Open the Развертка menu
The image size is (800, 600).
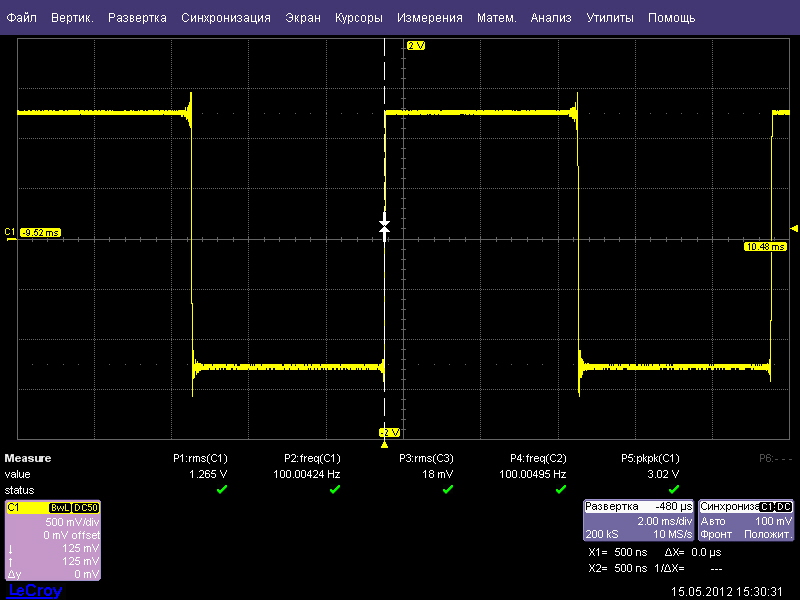point(138,18)
